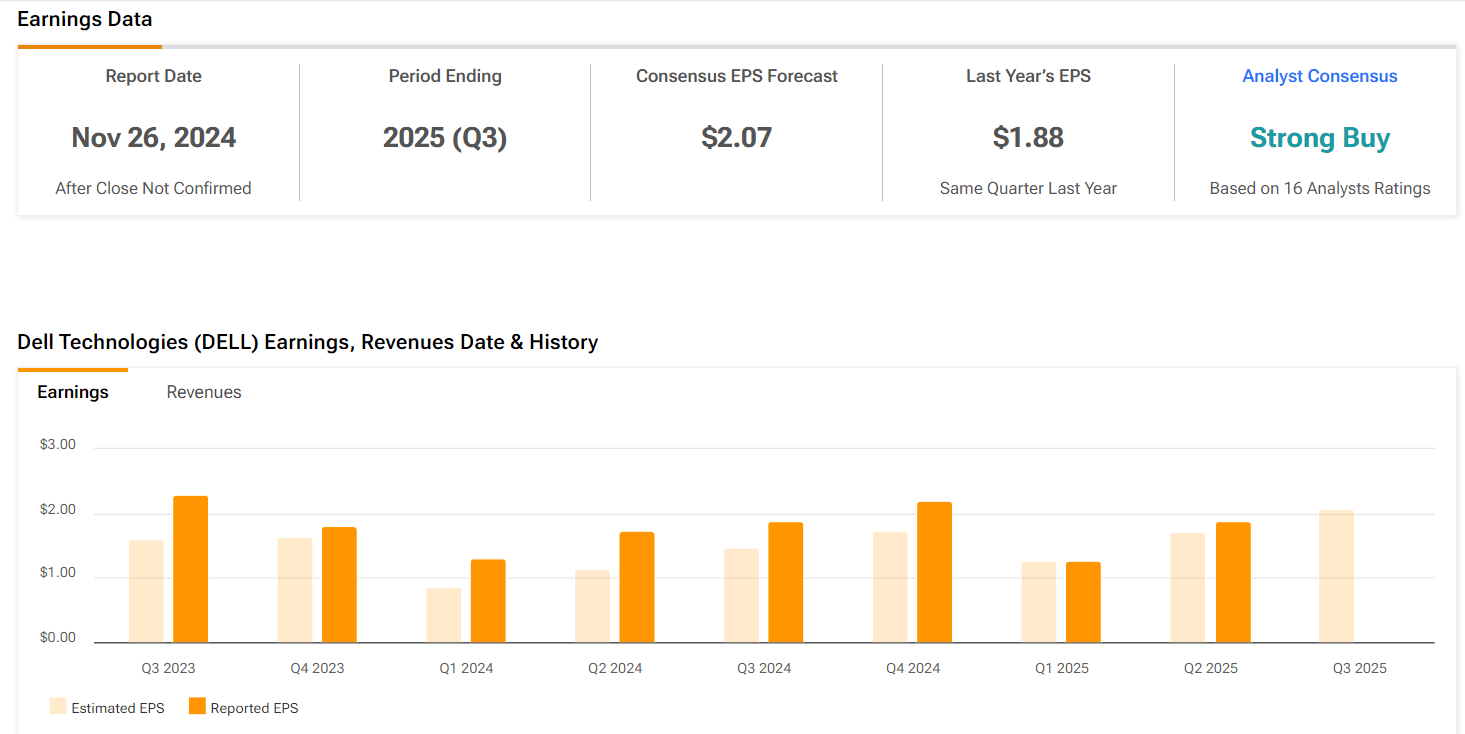
Task: Click the Nov 26, 2024 report date
Action: 154,138
